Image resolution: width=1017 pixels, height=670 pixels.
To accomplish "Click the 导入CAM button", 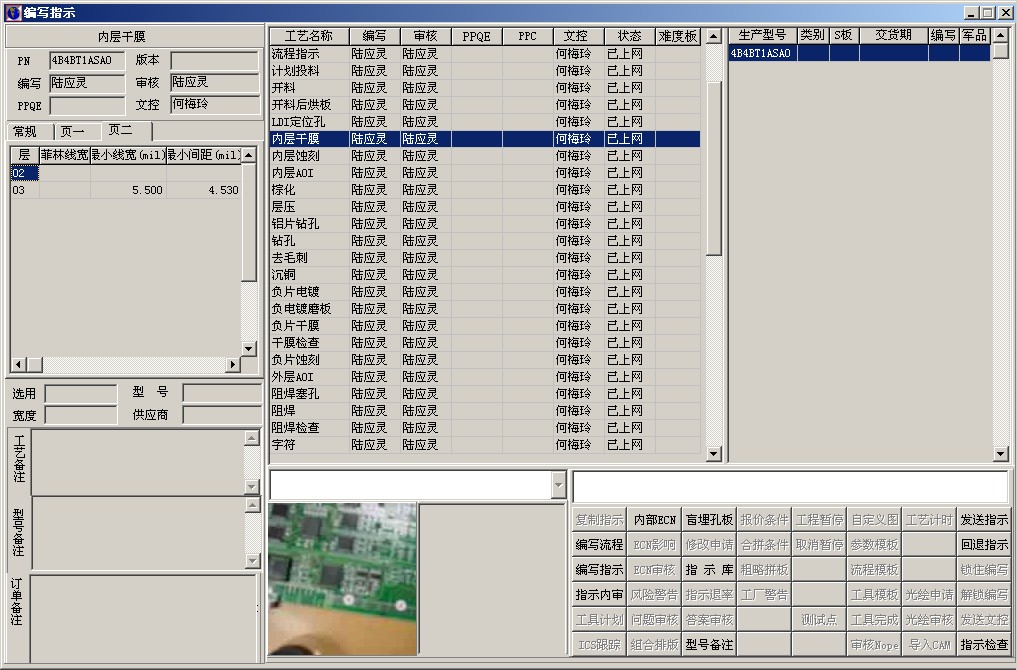I will (929, 645).
